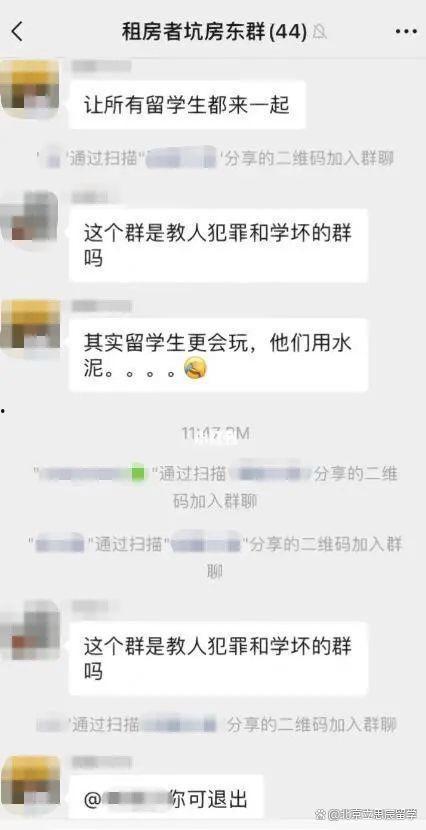The width and height of the screenshot is (426, 830).
Task: Open the group title 租房者坑房东群 (44)
Action: point(214,32)
